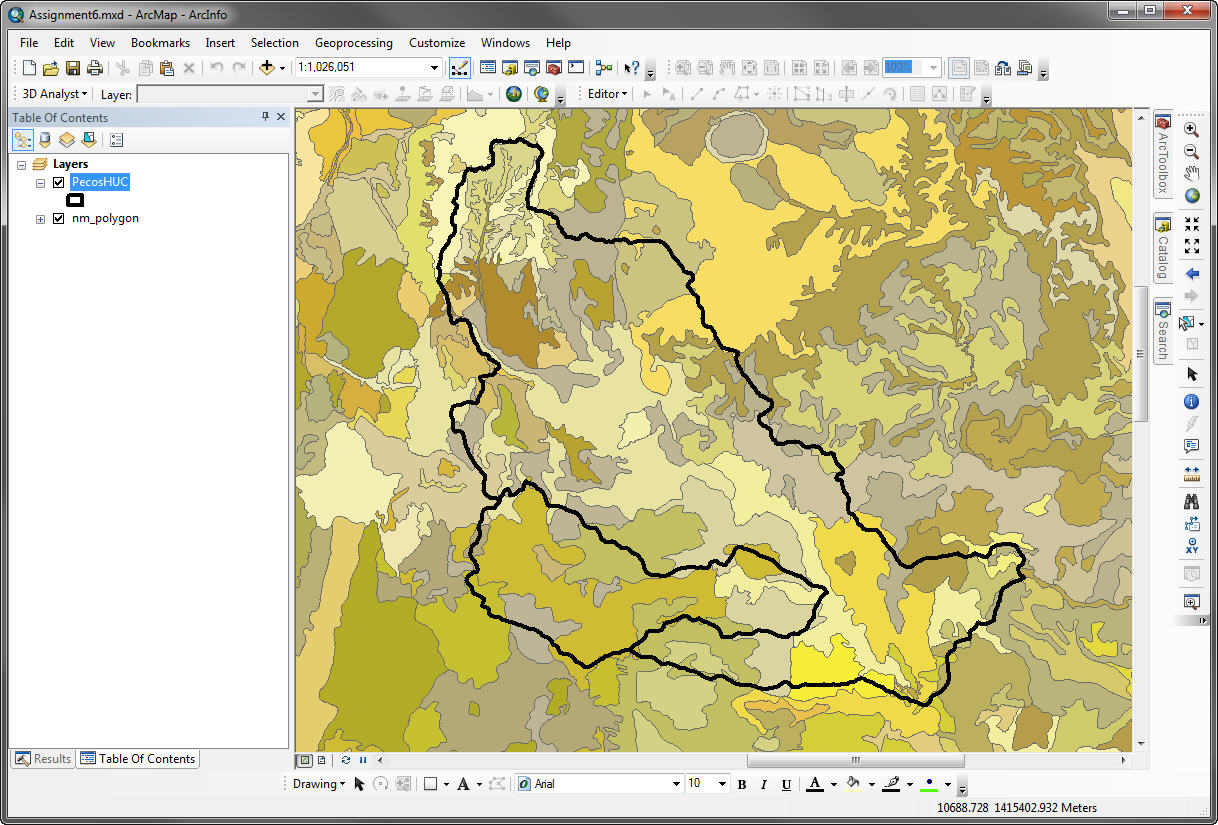
Task: Uncheck the nm_polygon layer visibility
Action: [58, 218]
